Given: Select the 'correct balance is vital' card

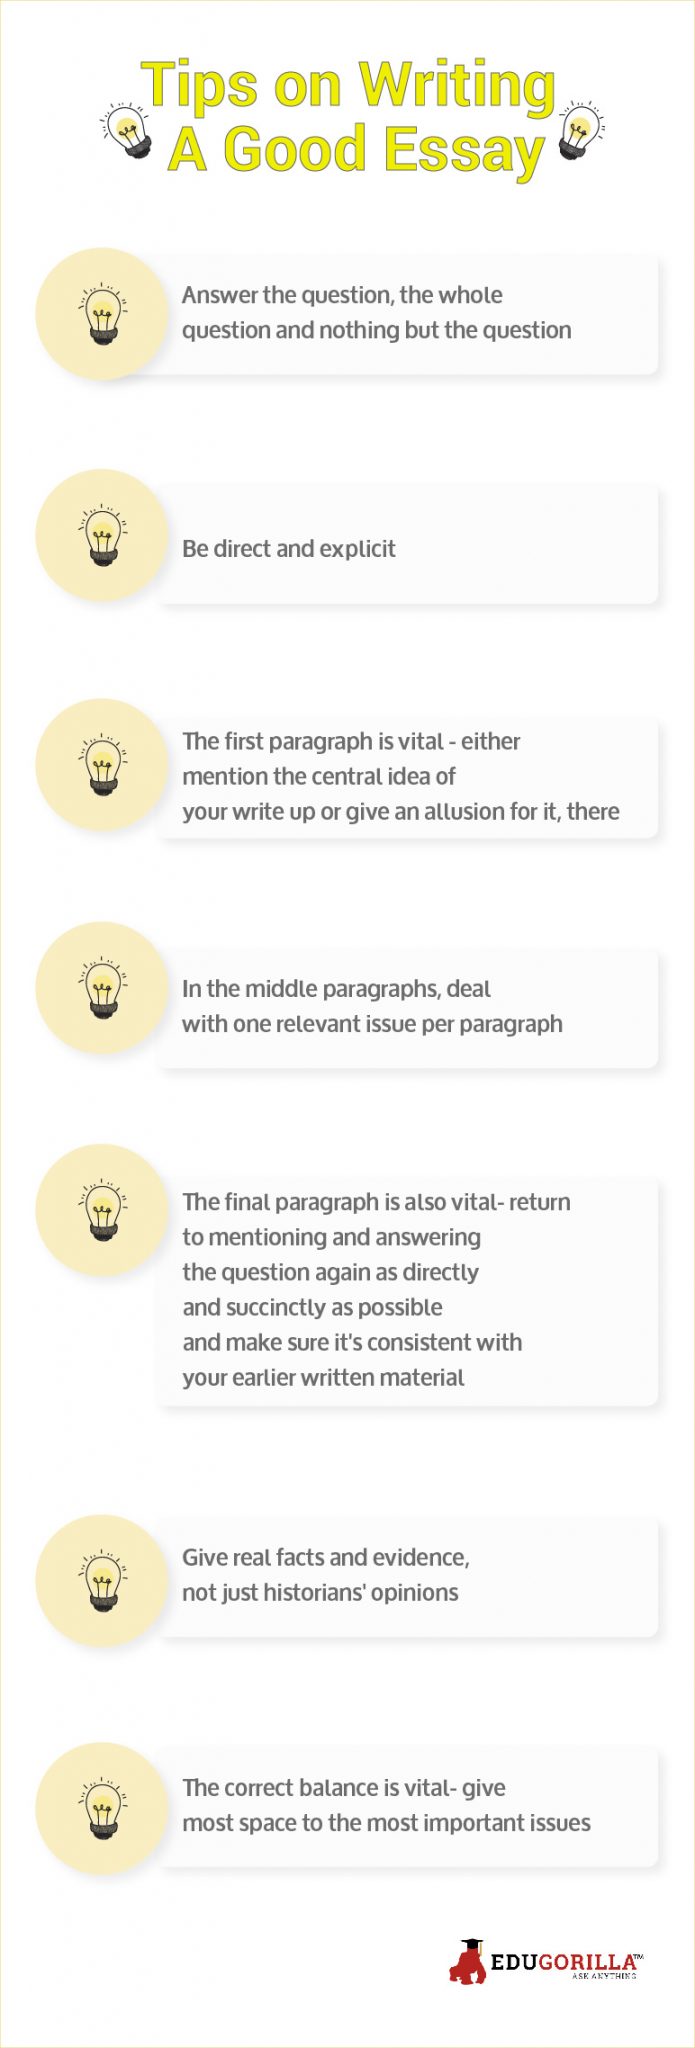Looking at the screenshot, I should click(x=408, y=1807).
